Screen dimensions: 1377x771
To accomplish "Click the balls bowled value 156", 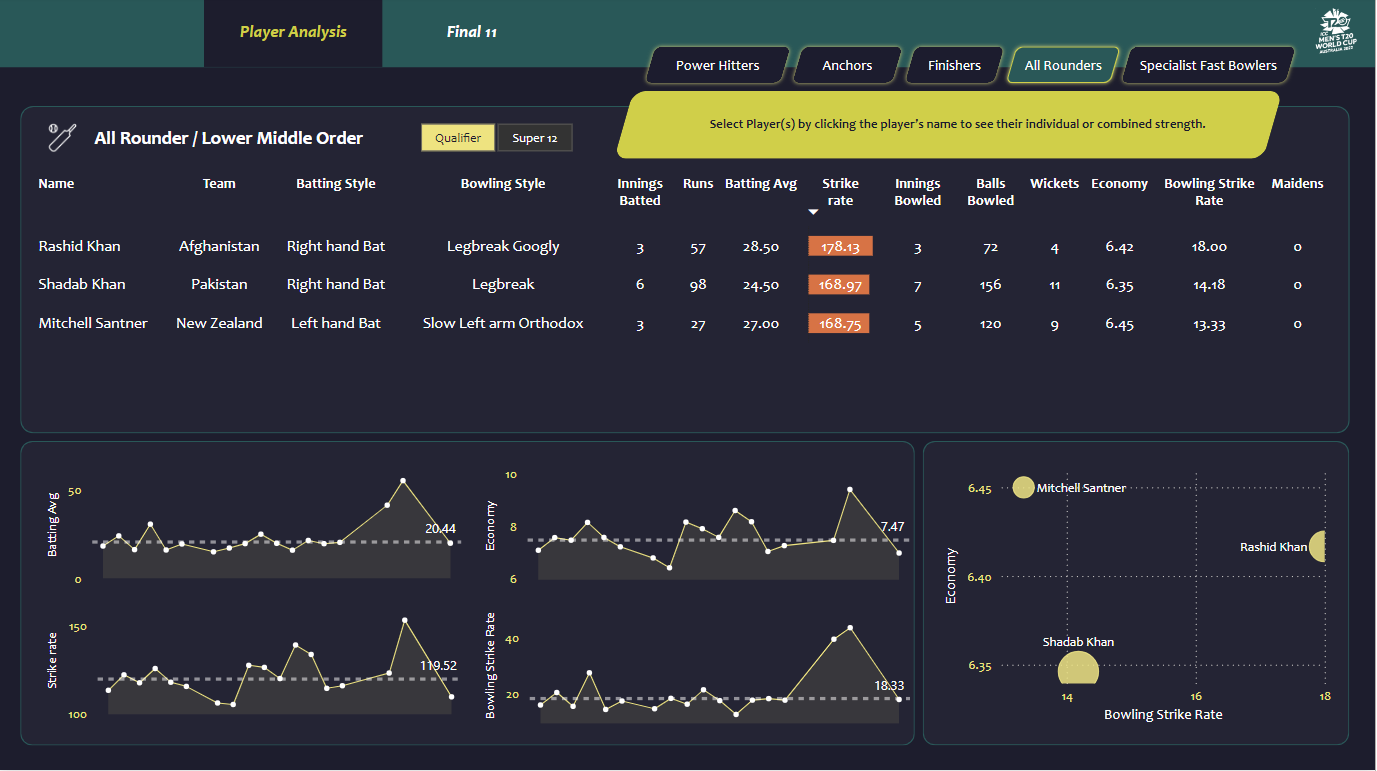I will [991, 285].
